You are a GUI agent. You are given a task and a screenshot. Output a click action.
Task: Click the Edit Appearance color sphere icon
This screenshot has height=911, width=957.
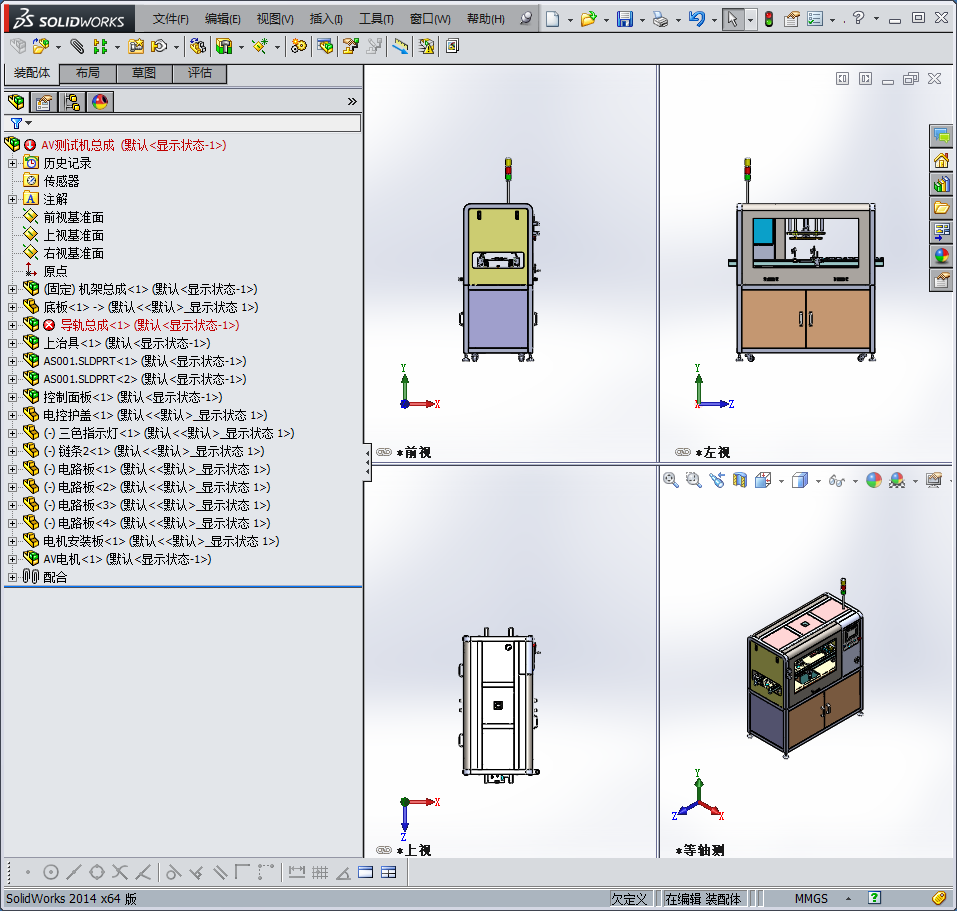874,480
